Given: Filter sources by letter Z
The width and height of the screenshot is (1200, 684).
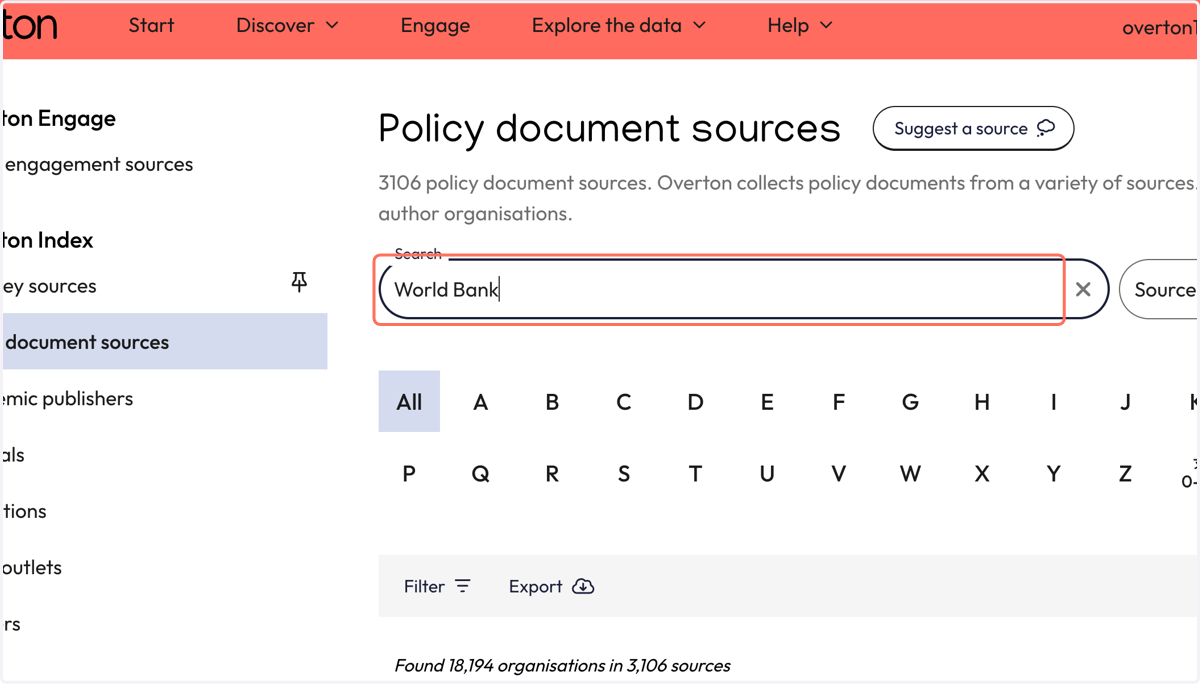Looking at the screenshot, I should [1125, 474].
